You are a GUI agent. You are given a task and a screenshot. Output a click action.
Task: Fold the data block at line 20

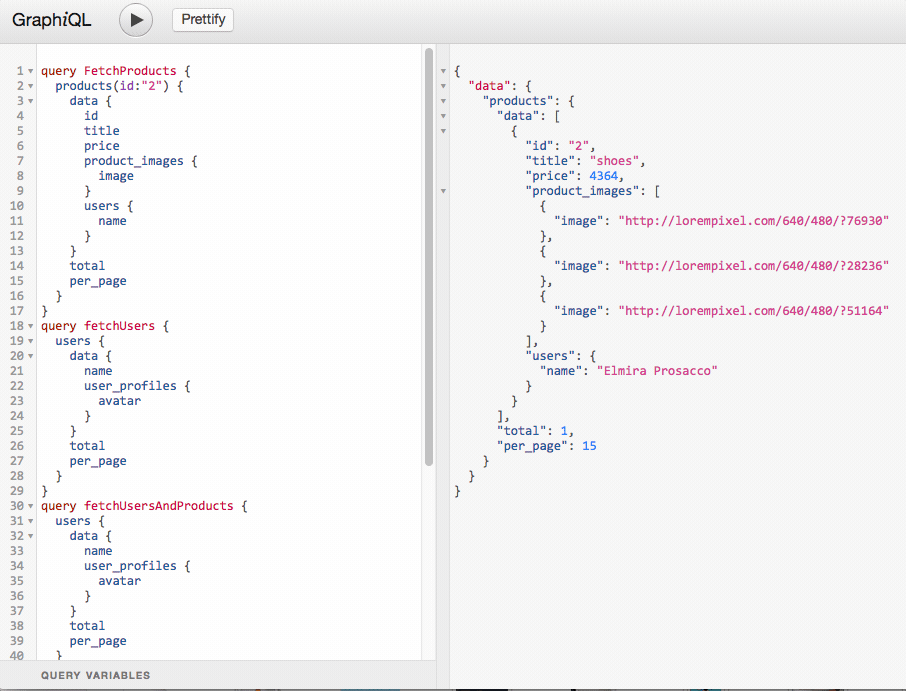tap(31, 356)
